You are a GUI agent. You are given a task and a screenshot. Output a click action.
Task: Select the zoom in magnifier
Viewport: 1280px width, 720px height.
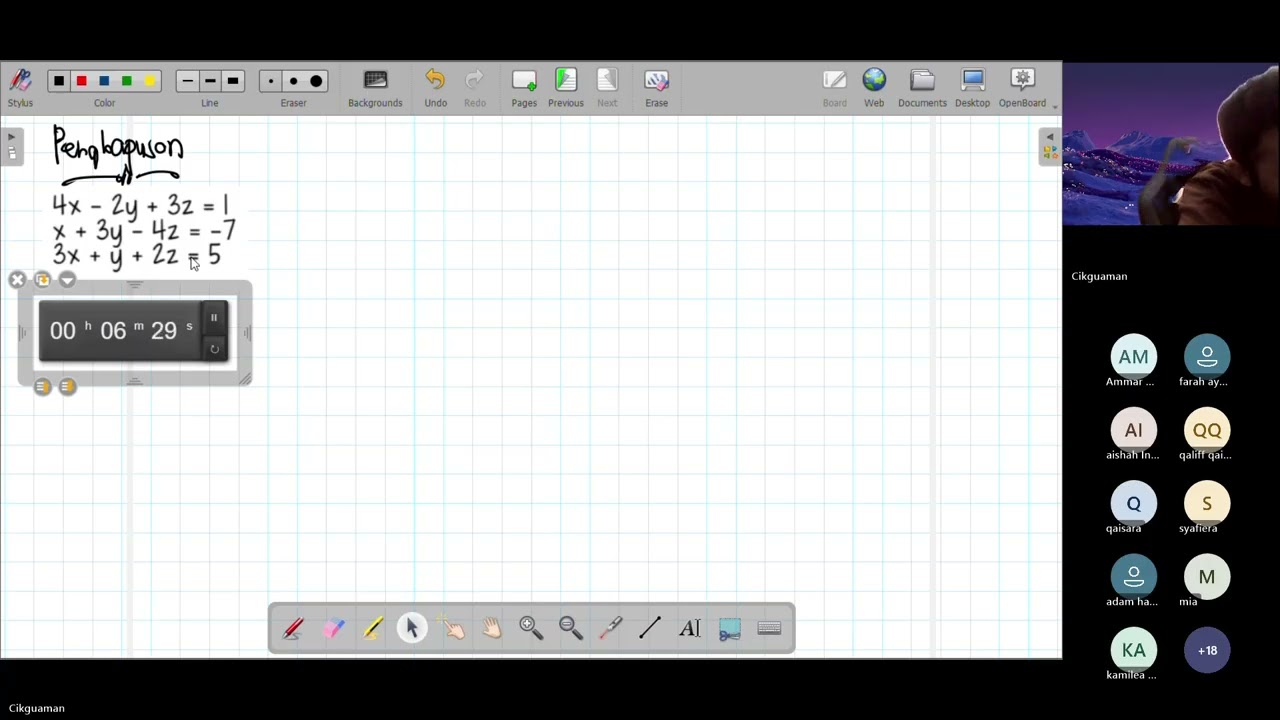click(531, 628)
